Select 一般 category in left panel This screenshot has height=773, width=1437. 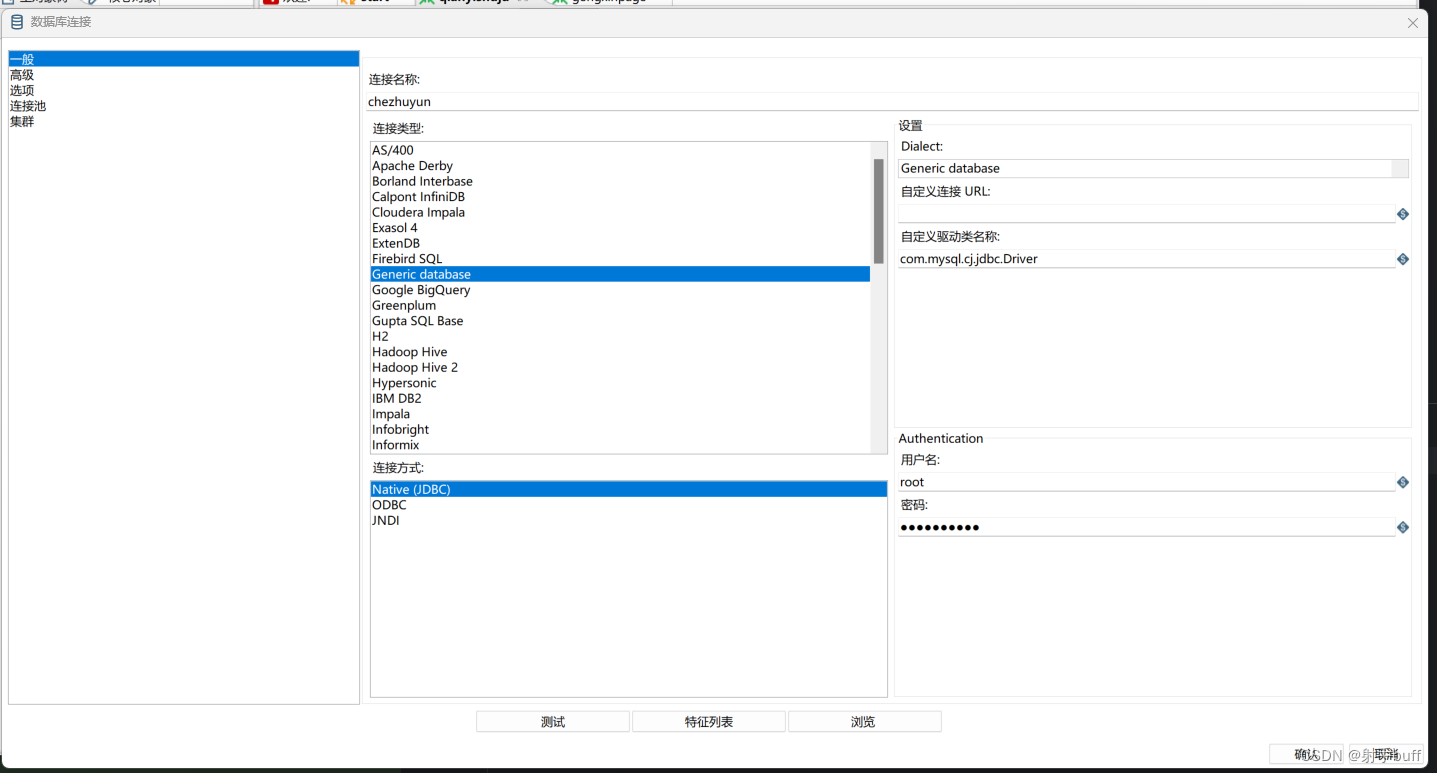[x=184, y=59]
